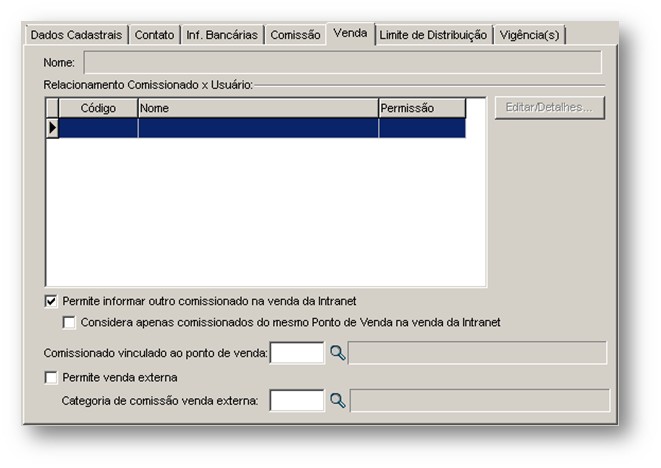Image resolution: width=661 pixels, height=468 pixels.
Task: Open the Dados Cadastrais tab
Action: coord(76,35)
